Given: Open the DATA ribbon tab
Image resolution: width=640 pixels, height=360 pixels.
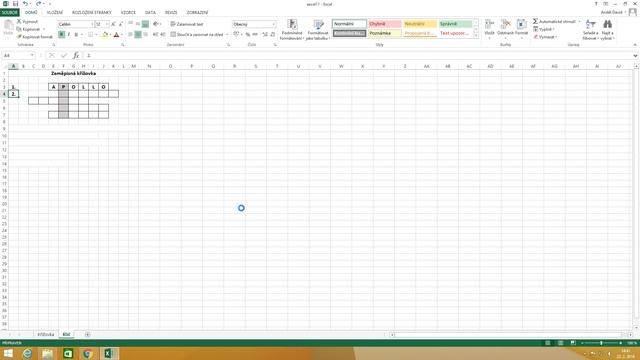Looking at the screenshot, I should 150,13.
